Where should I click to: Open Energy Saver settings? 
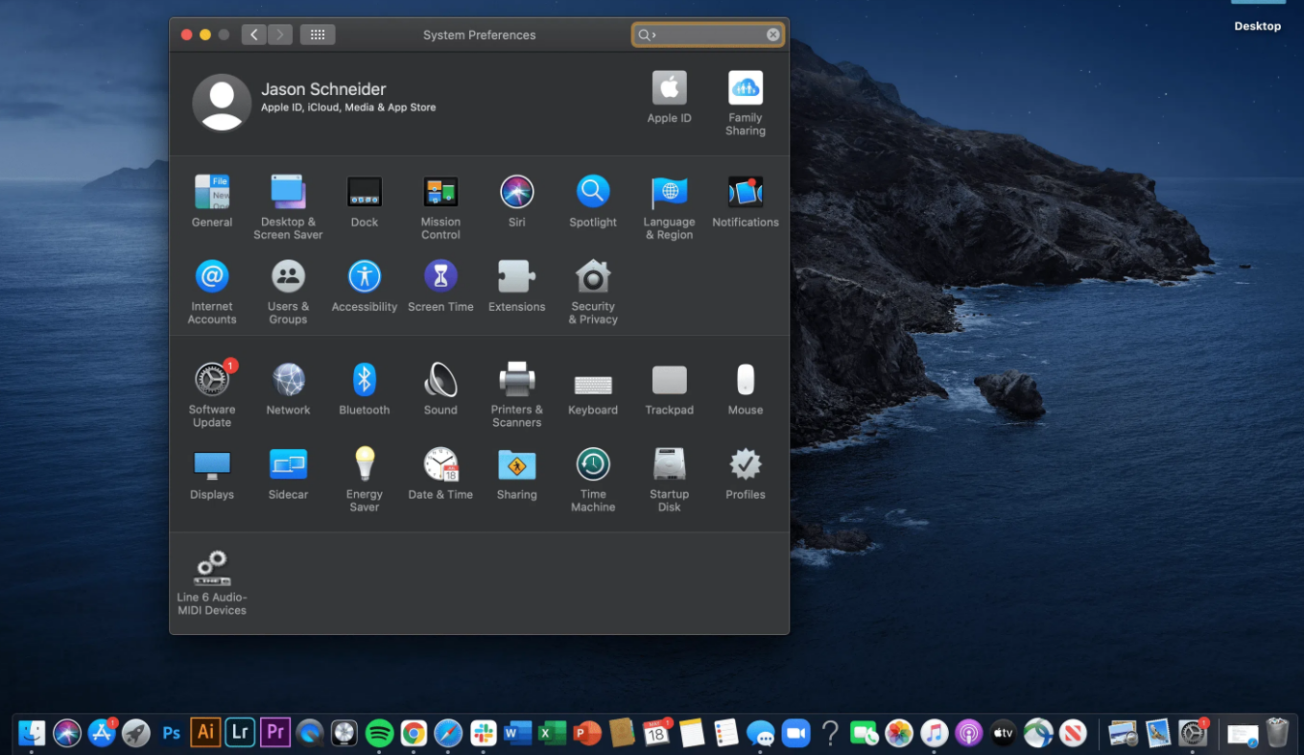[x=364, y=465]
